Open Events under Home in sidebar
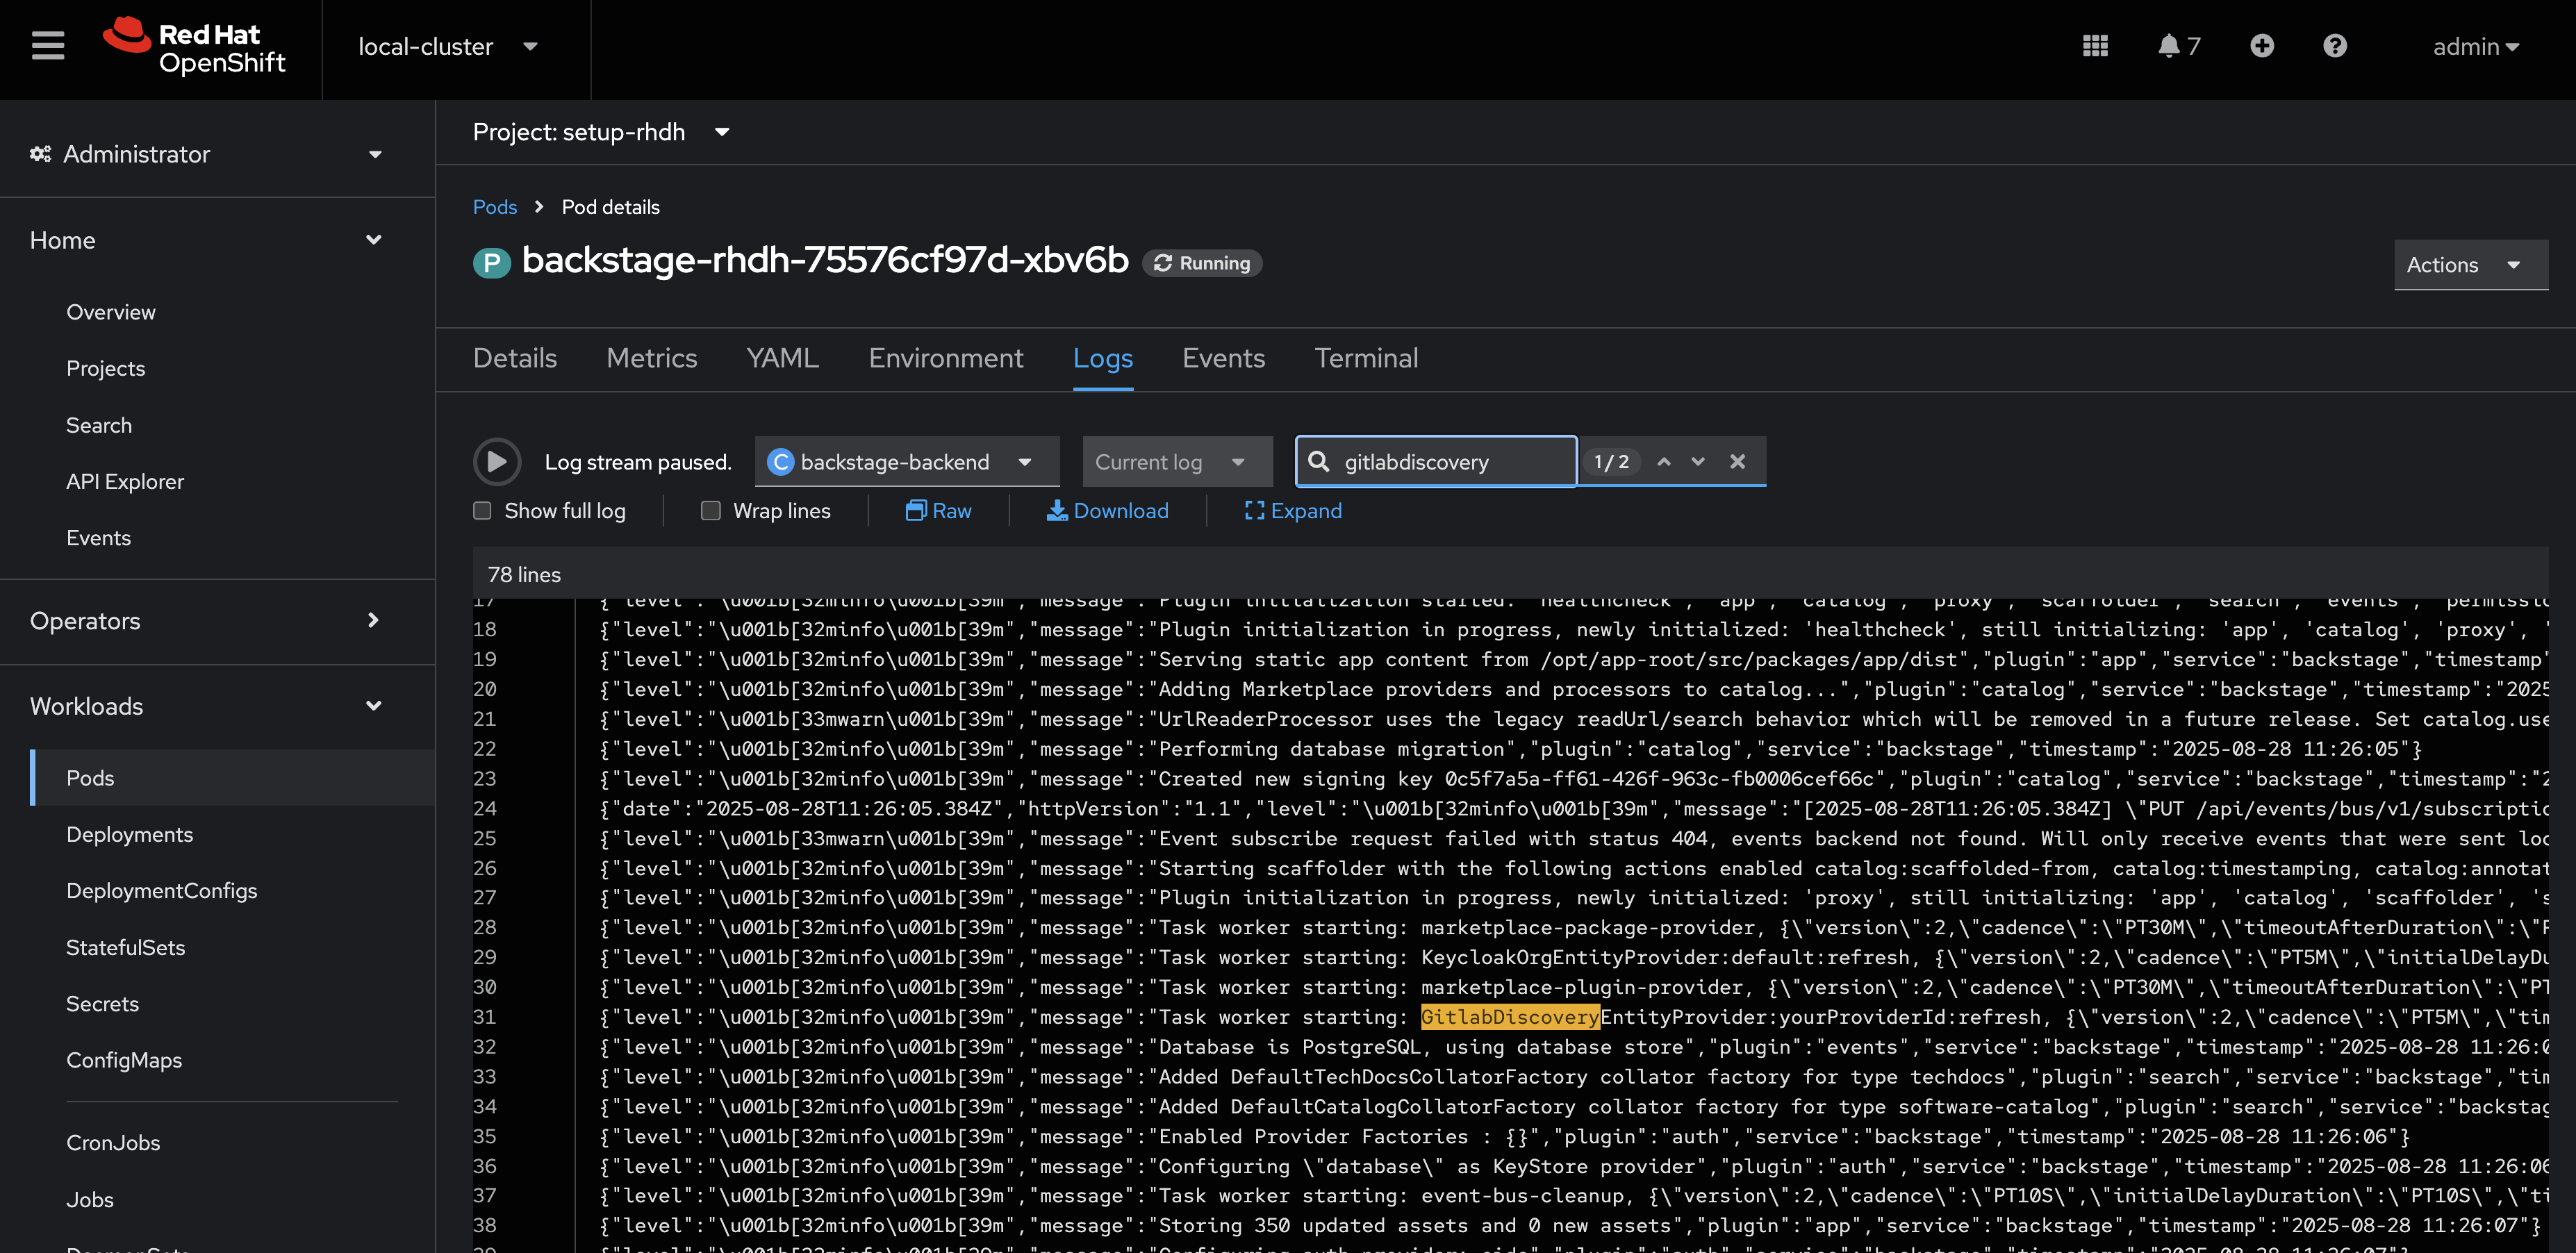This screenshot has width=2576, height=1253. (99, 538)
